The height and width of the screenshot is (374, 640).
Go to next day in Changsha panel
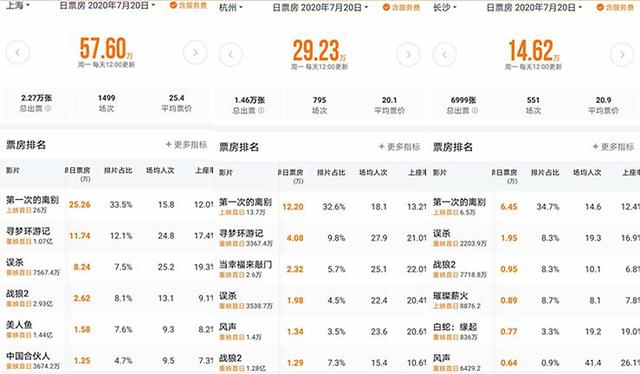coord(622,54)
